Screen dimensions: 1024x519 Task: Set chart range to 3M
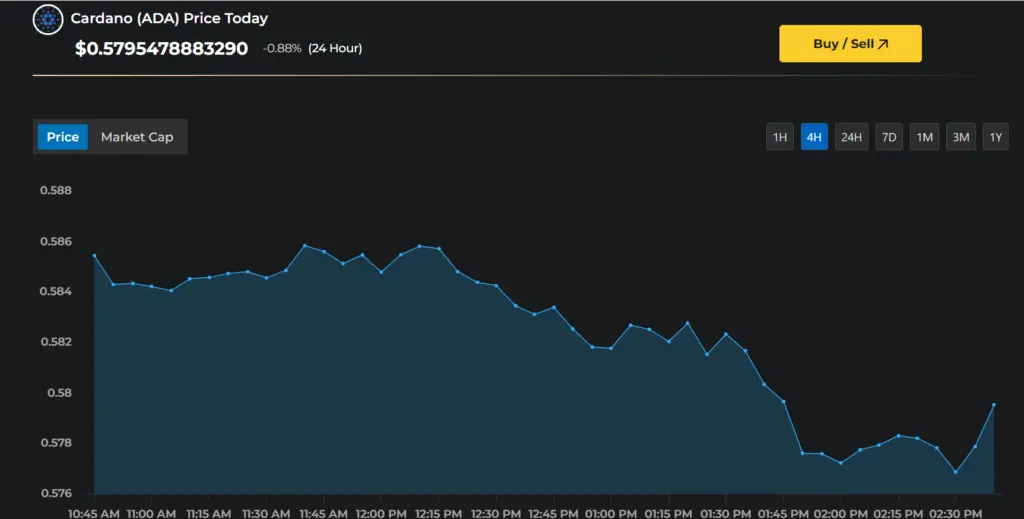961,137
